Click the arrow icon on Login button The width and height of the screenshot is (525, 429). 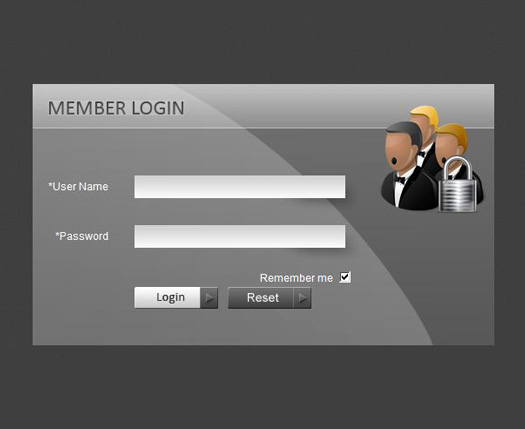pos(210,298)
